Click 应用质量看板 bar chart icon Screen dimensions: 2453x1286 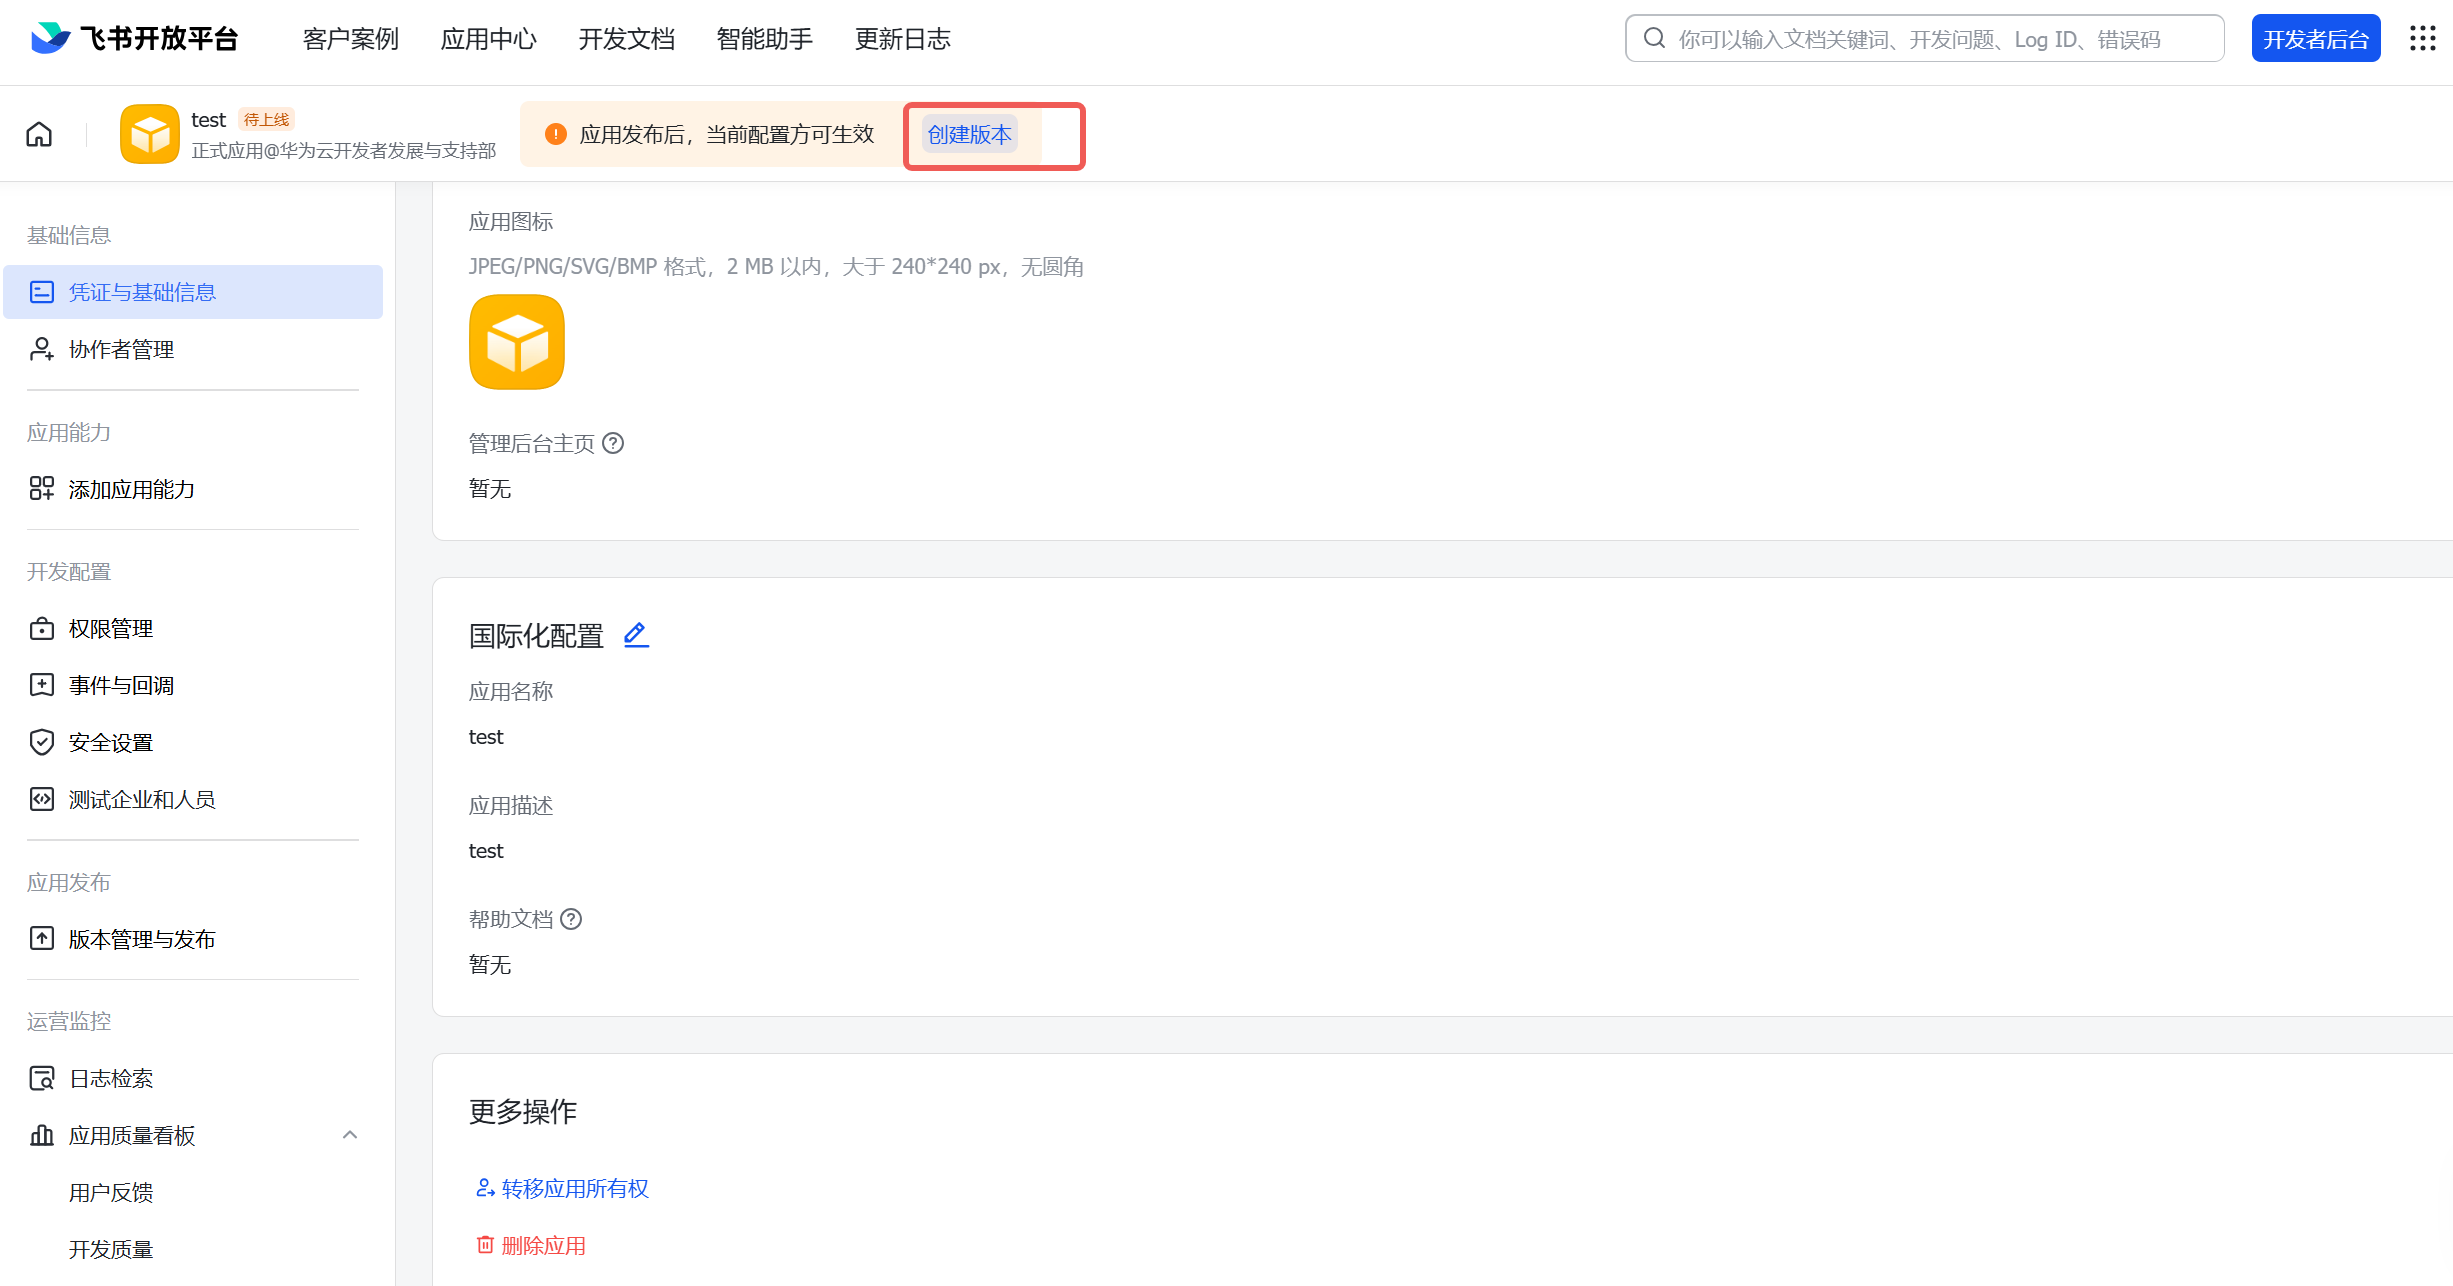[42, 1135]
